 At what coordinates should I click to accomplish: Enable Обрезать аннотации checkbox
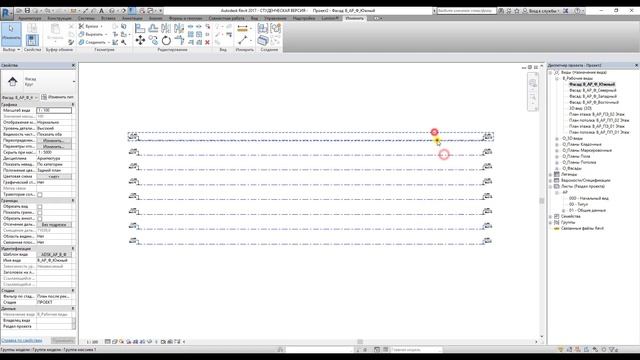click(40, 219)
